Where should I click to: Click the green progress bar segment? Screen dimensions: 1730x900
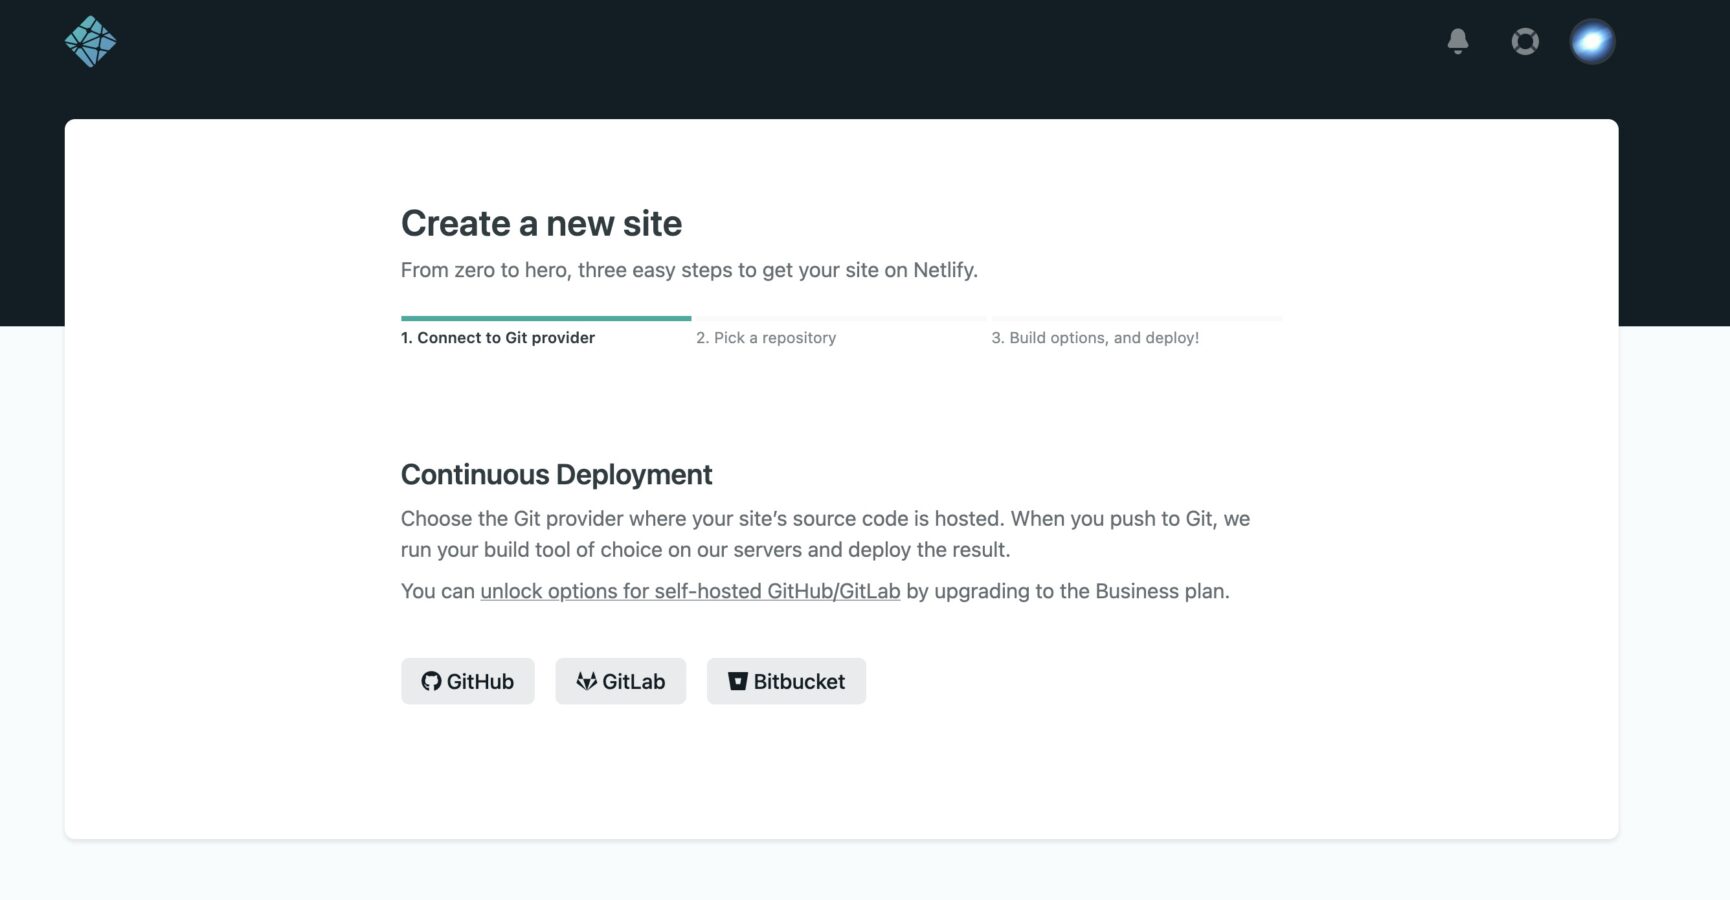(x=546, y=318)
